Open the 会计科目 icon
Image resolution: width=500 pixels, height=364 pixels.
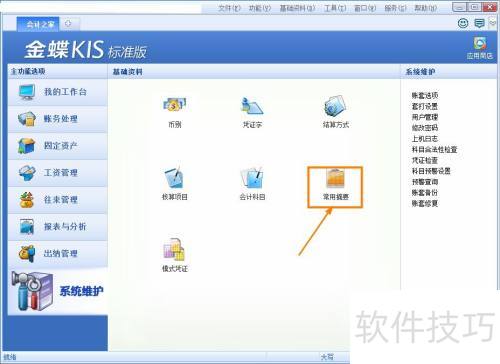252,184
